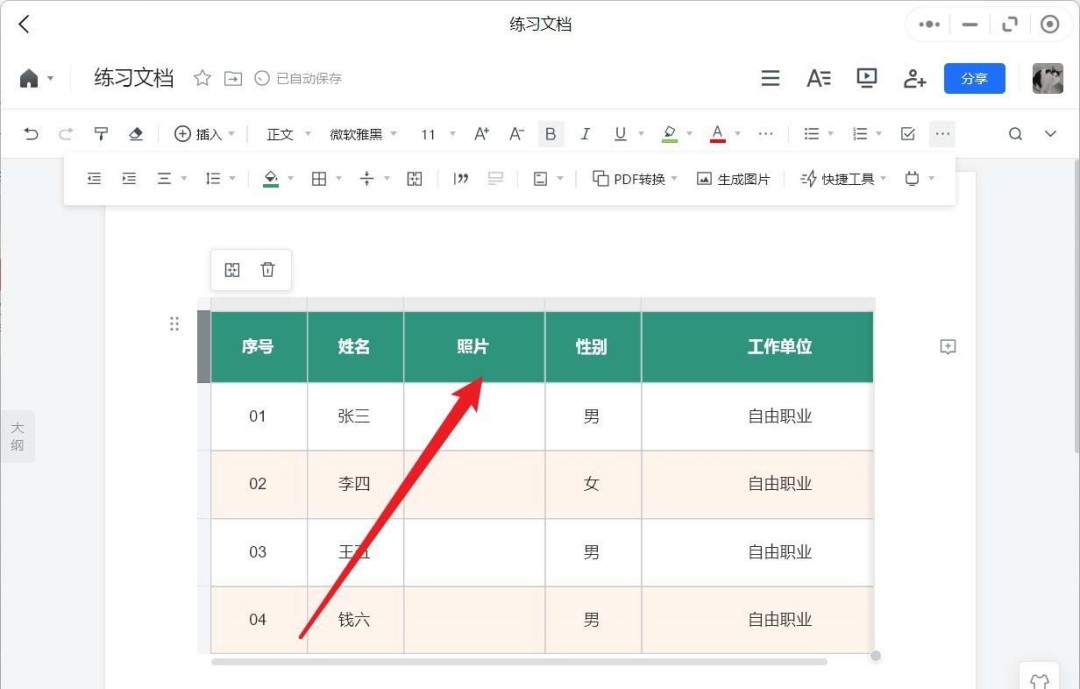Image resolution: width=1080 pixels, height=689 pixels.
Task: Open the font color swatch
Action: click(x=716, y=133)
